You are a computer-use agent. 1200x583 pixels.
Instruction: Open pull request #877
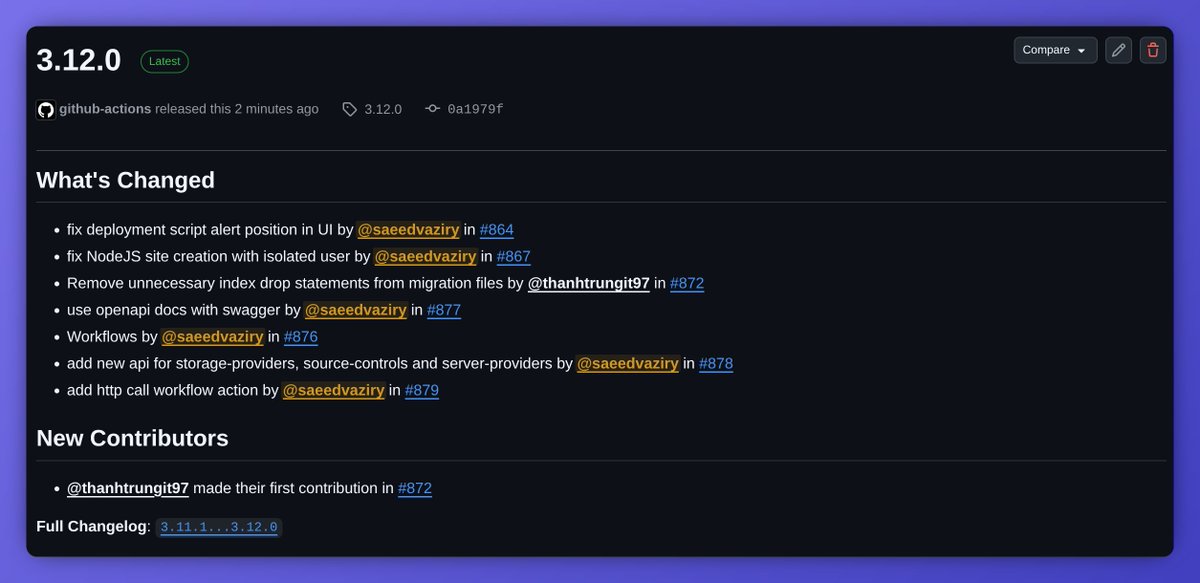coord(444,310)
